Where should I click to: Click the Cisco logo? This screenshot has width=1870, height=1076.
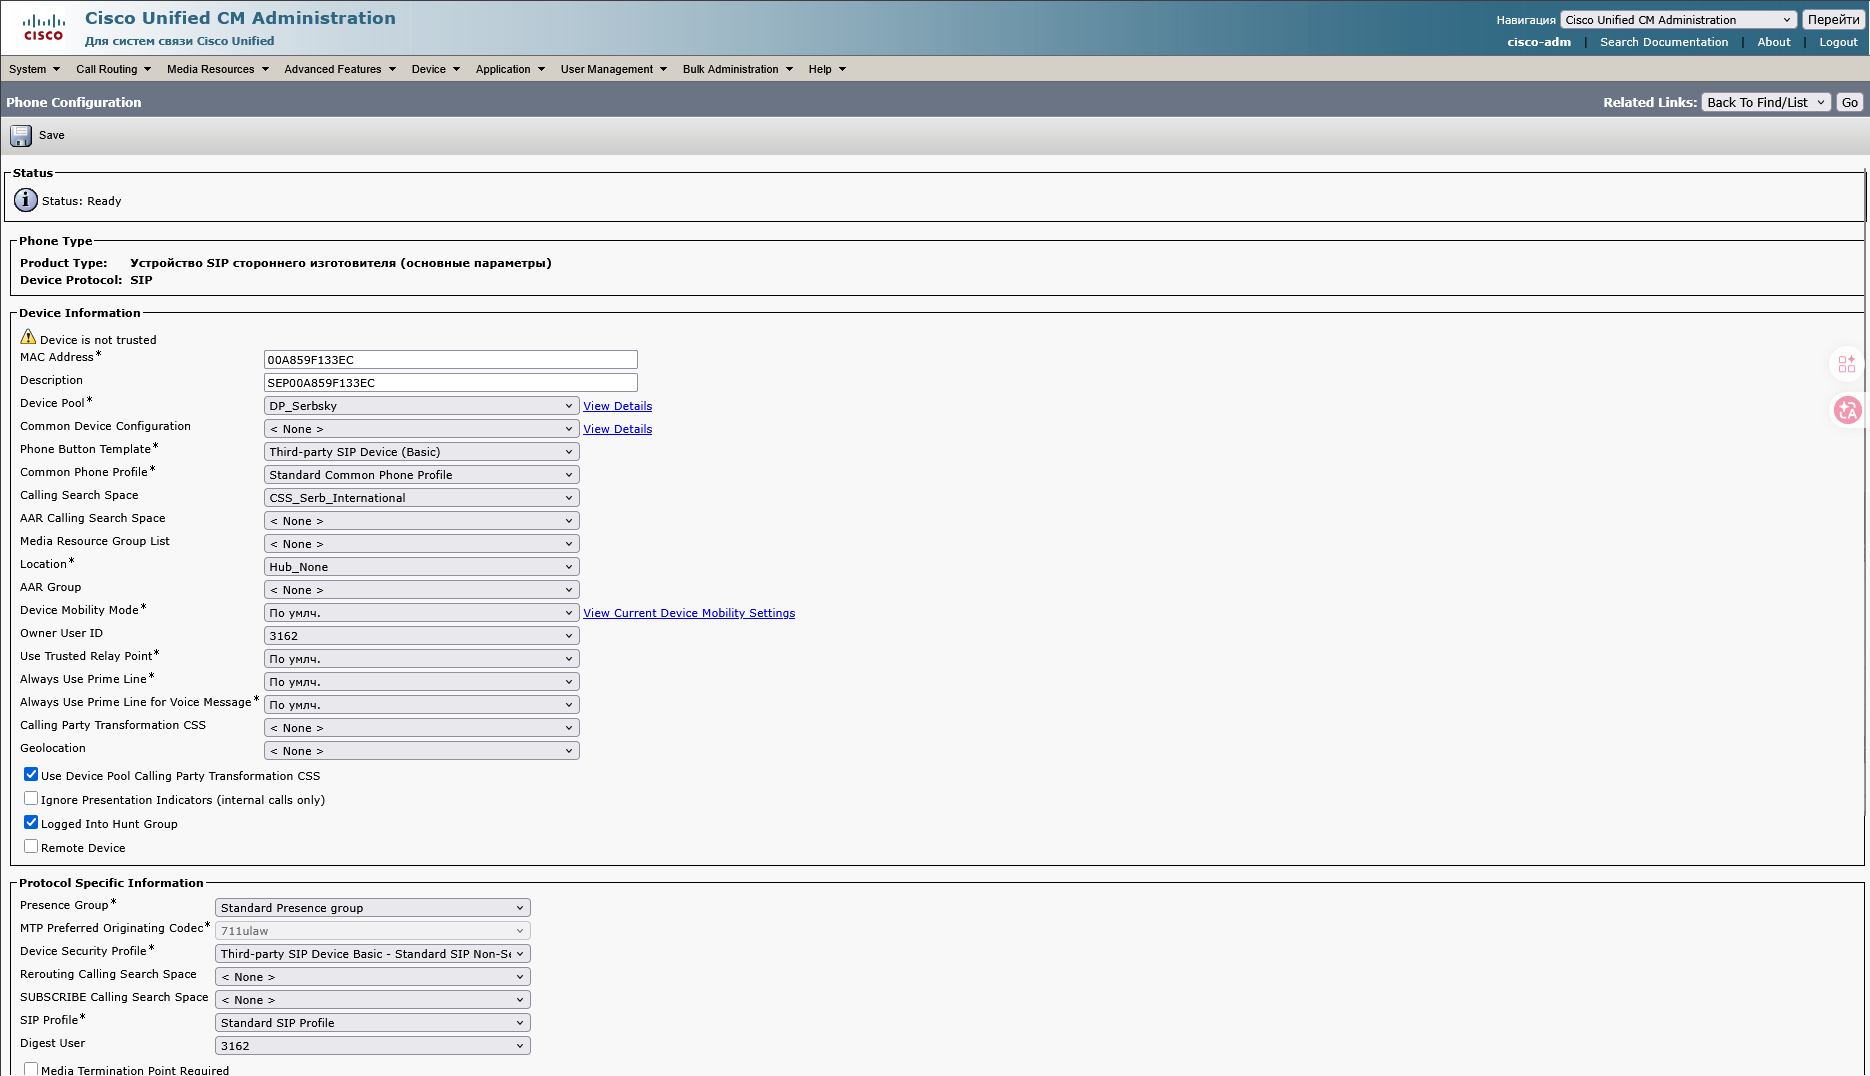(x=43, y=27)
